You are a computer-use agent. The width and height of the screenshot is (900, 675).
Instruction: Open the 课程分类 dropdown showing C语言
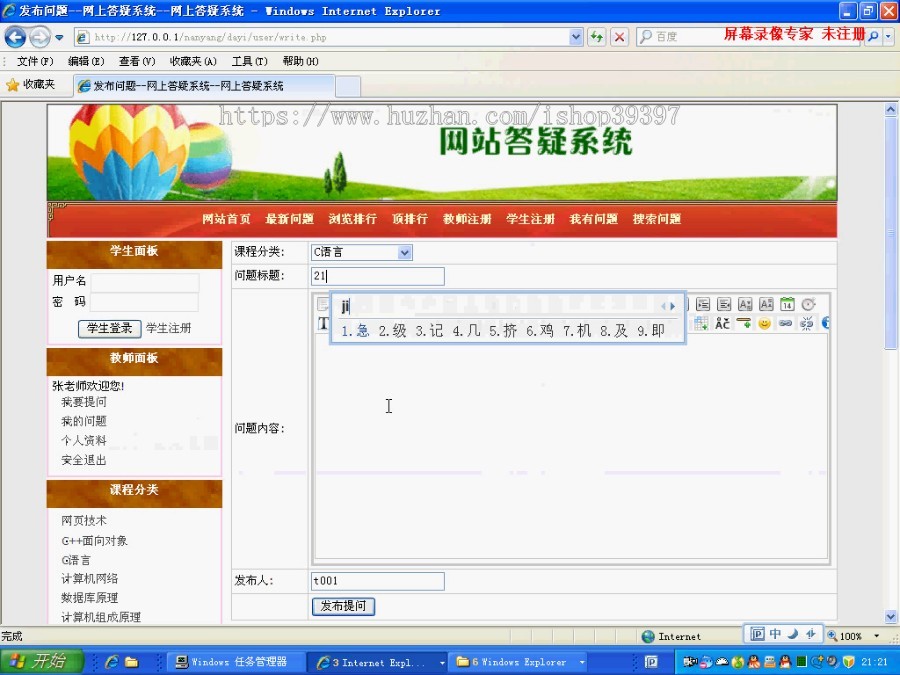[x=362, y=252]
